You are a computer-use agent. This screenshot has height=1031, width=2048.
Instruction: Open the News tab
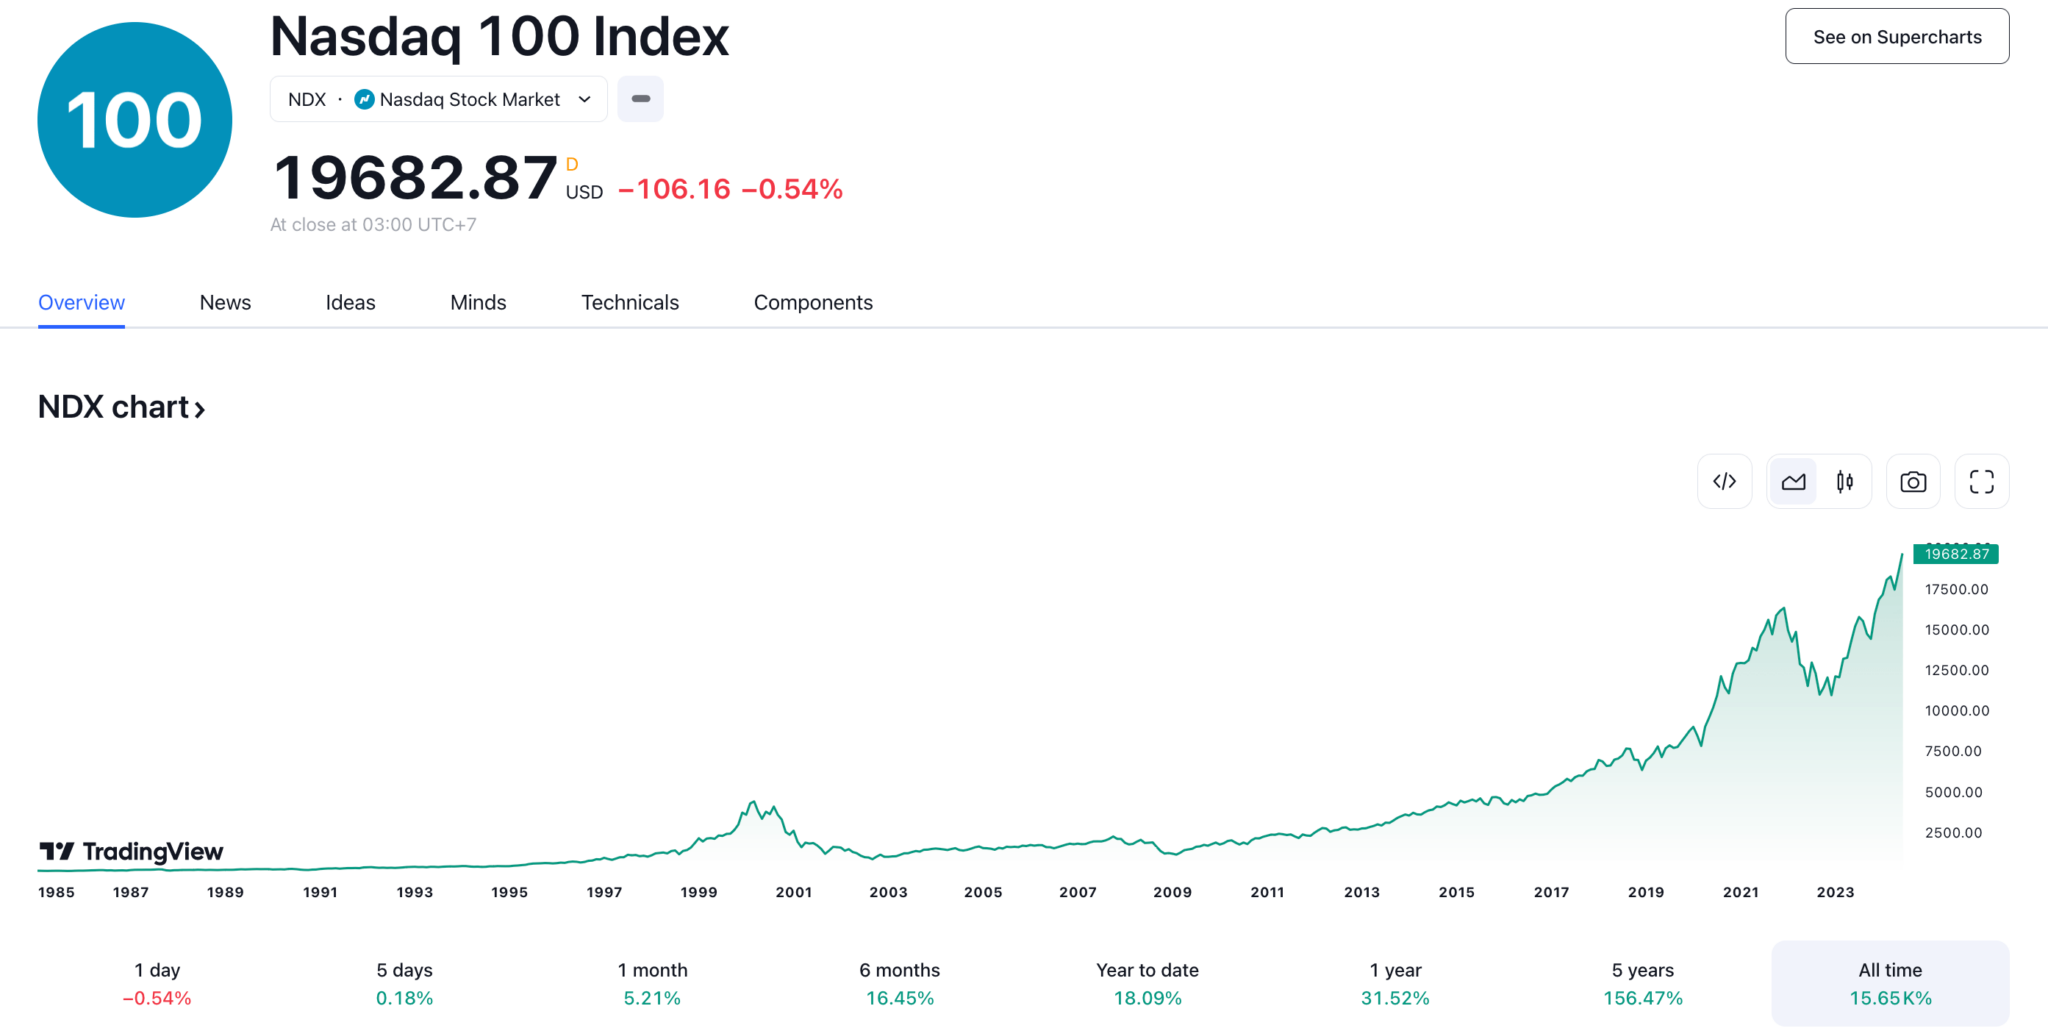click(224, 302)
